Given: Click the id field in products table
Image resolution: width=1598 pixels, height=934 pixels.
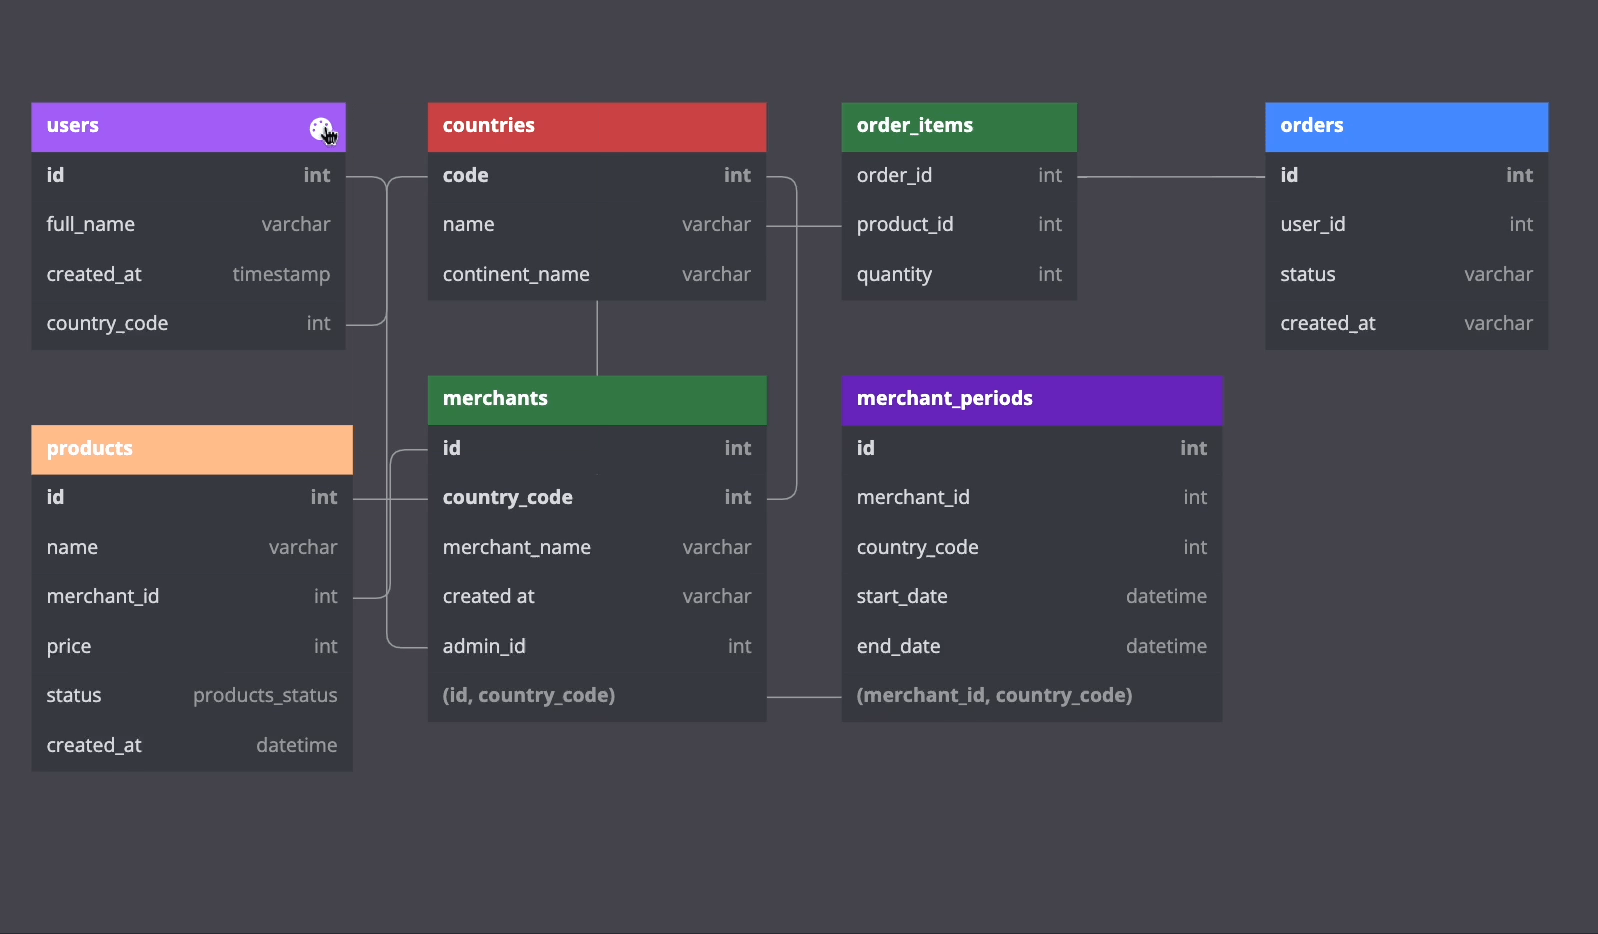Looking at the screenshot, I should pyautogui.click(x=192, y=498).
